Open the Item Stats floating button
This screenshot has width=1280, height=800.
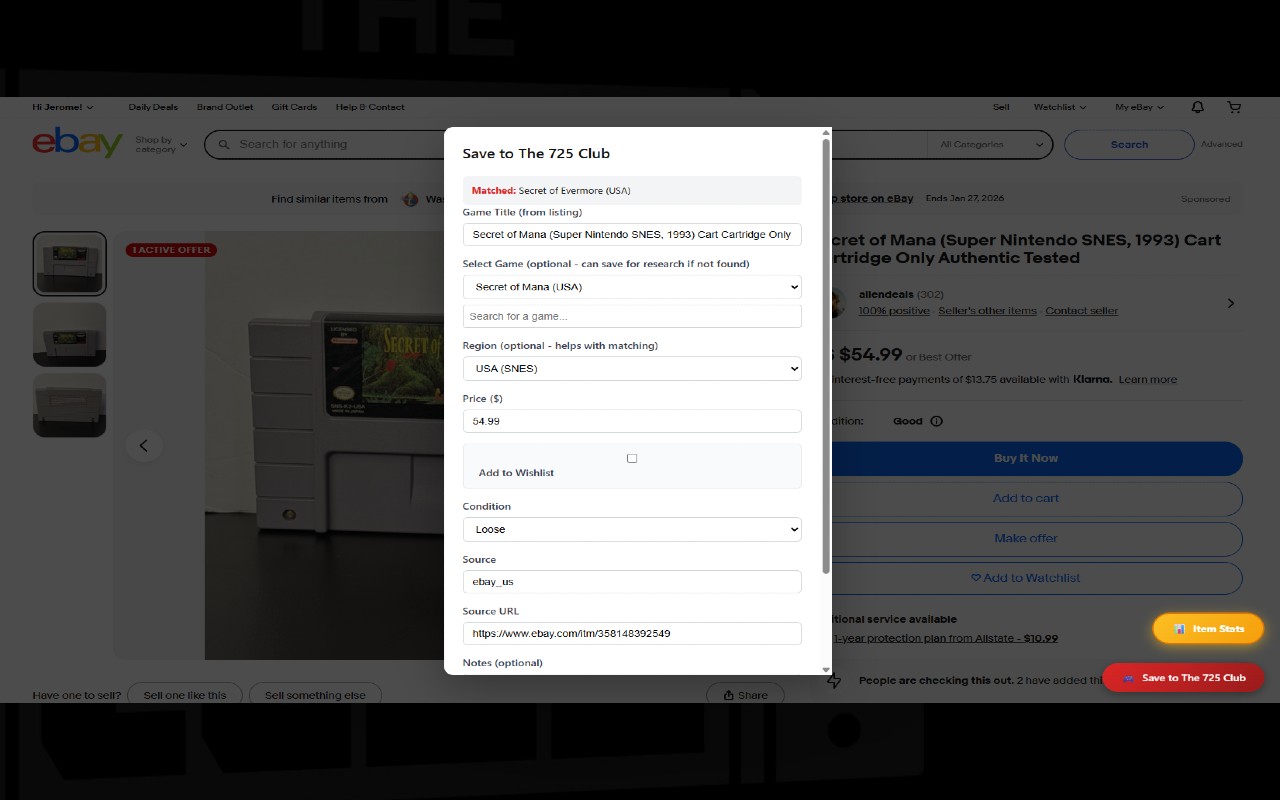click(1208, 628)
